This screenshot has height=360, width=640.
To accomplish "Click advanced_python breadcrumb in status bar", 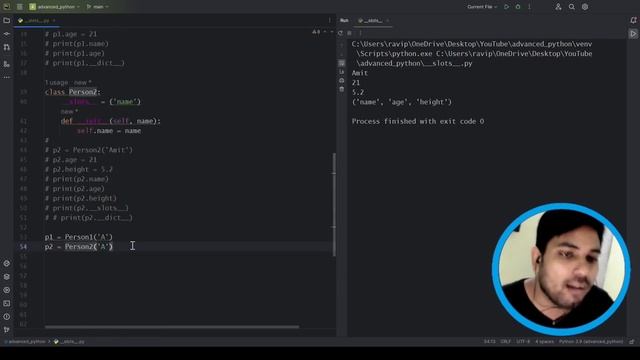I will 27,342.
